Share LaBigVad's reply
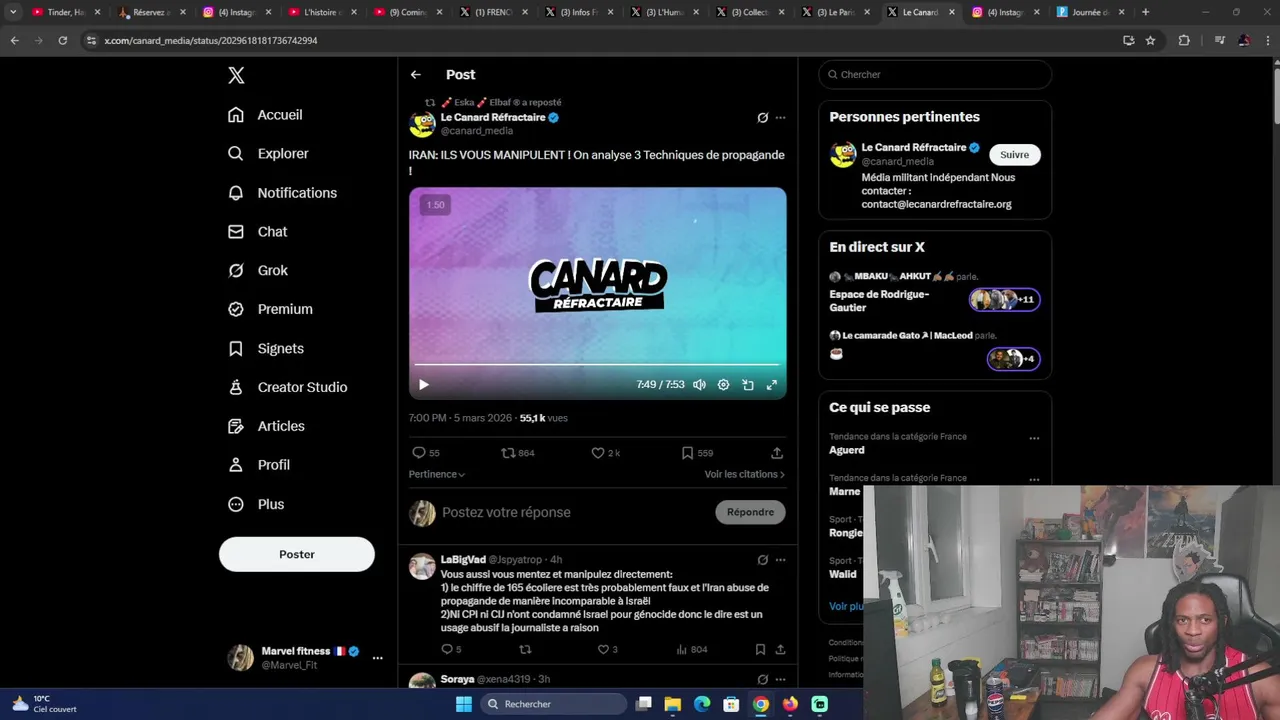The image size is (1280, 720). (780, 650)
